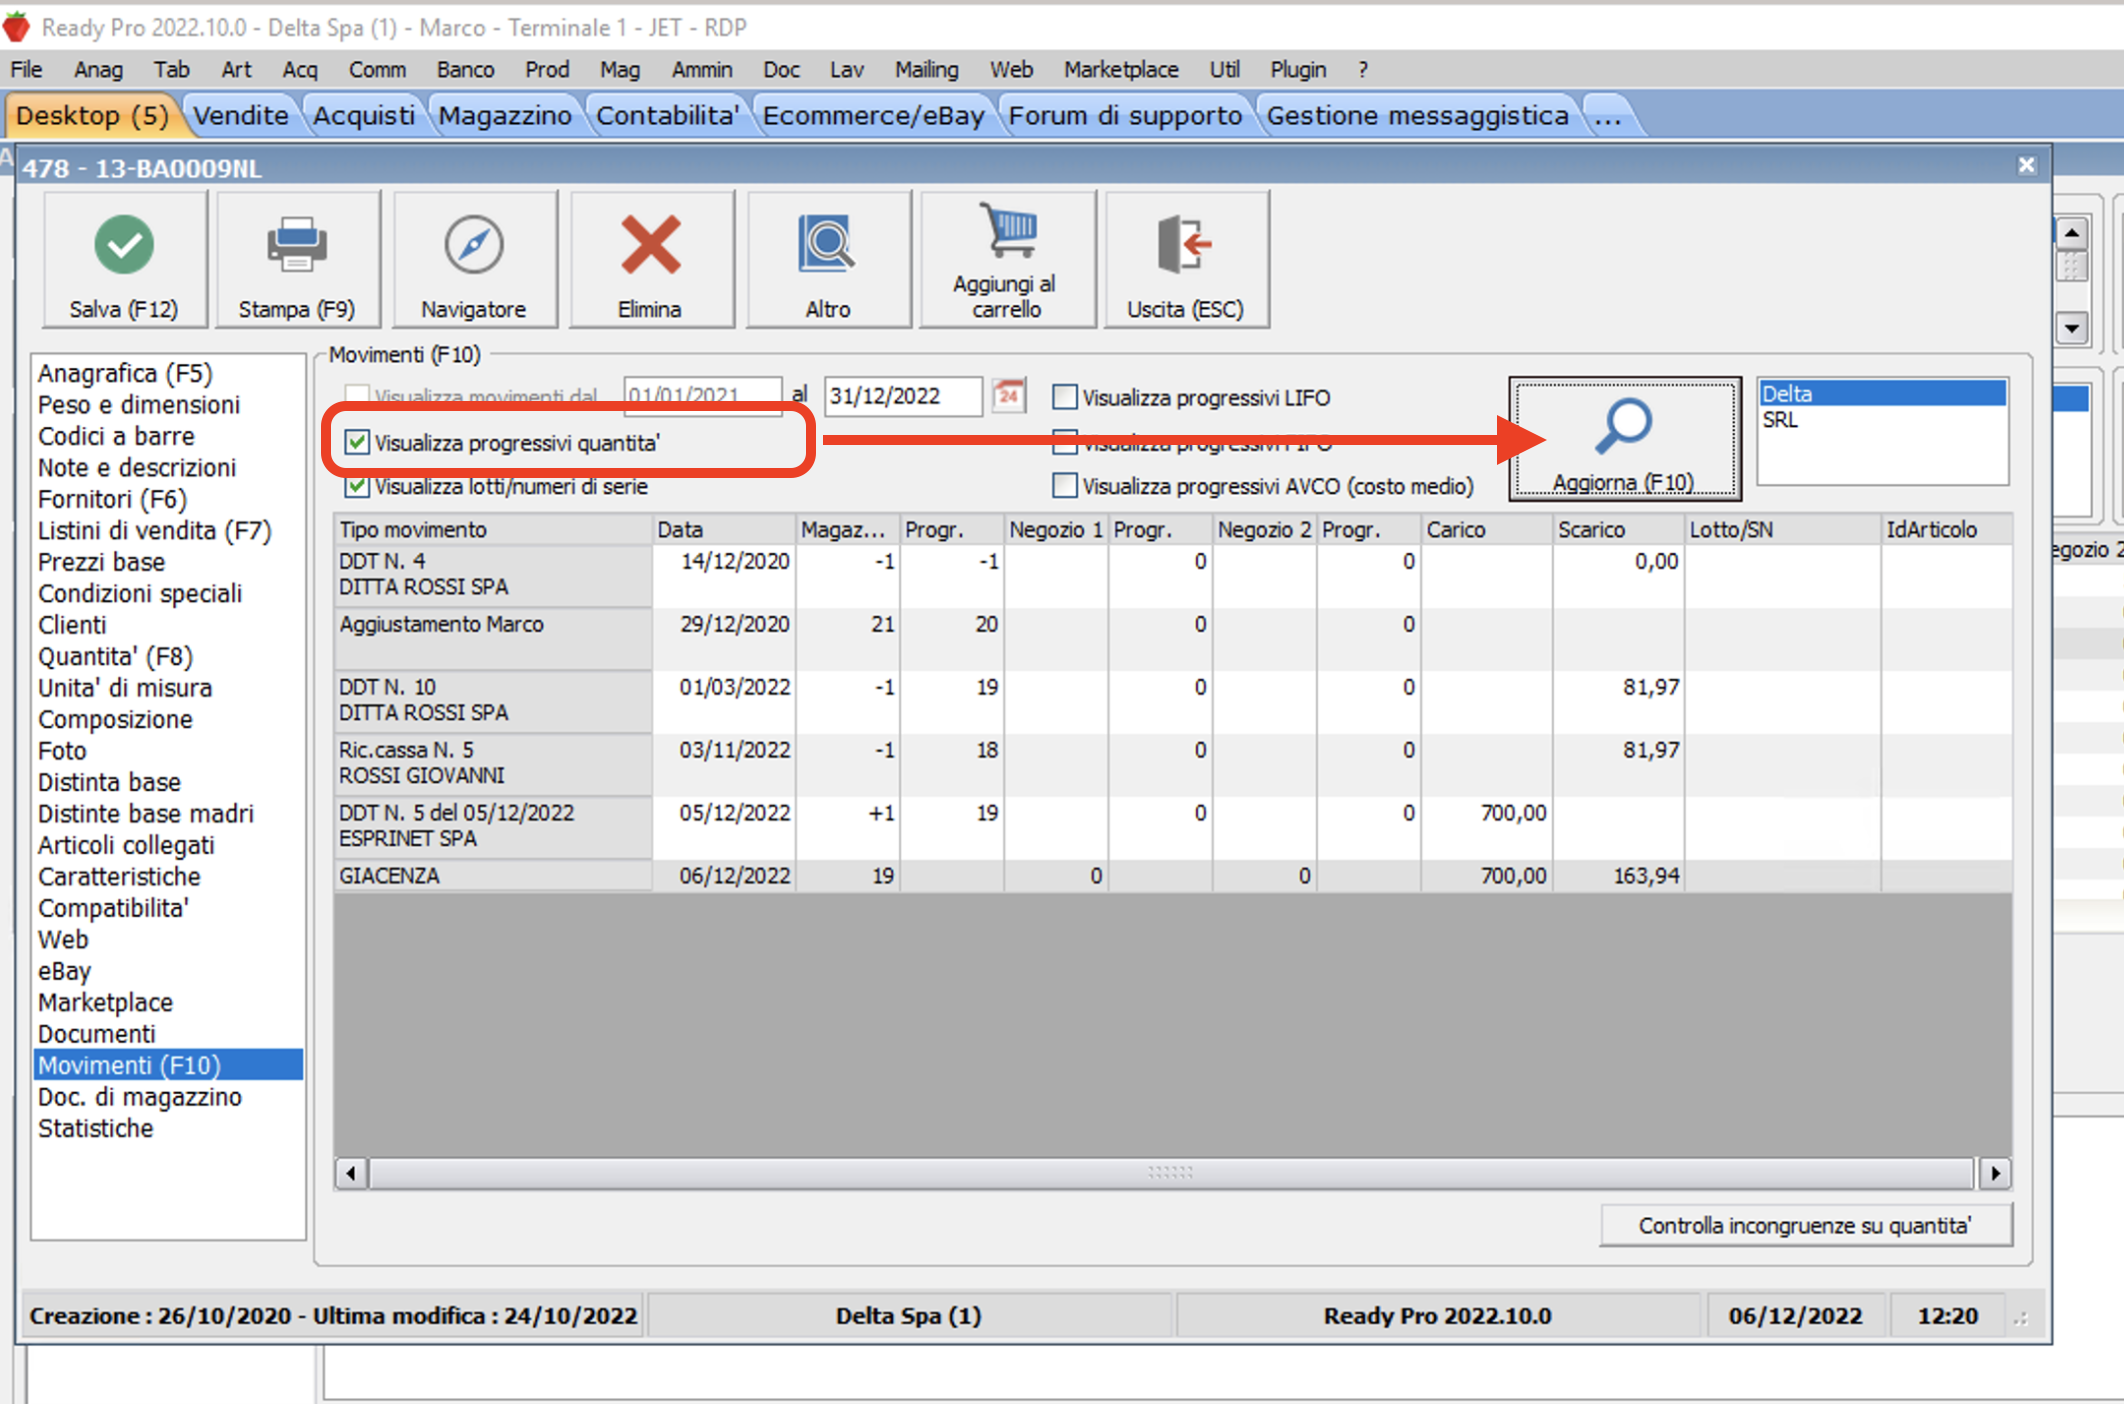Open the Altro options button
Image resolution: width=2124 pixels, height=1404 pixels.
tap(828, 260)
